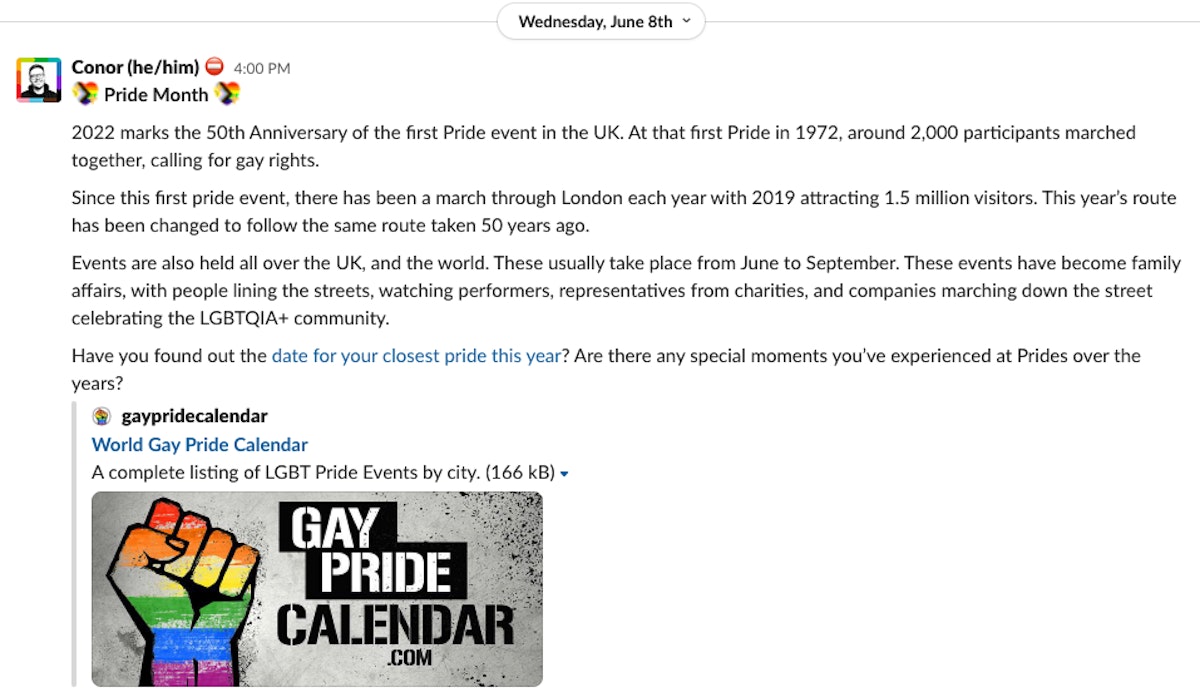The height and width of the screenshot is (692, 1200).
Task: Click Conor's profile avatar picture
Action: 39,80
